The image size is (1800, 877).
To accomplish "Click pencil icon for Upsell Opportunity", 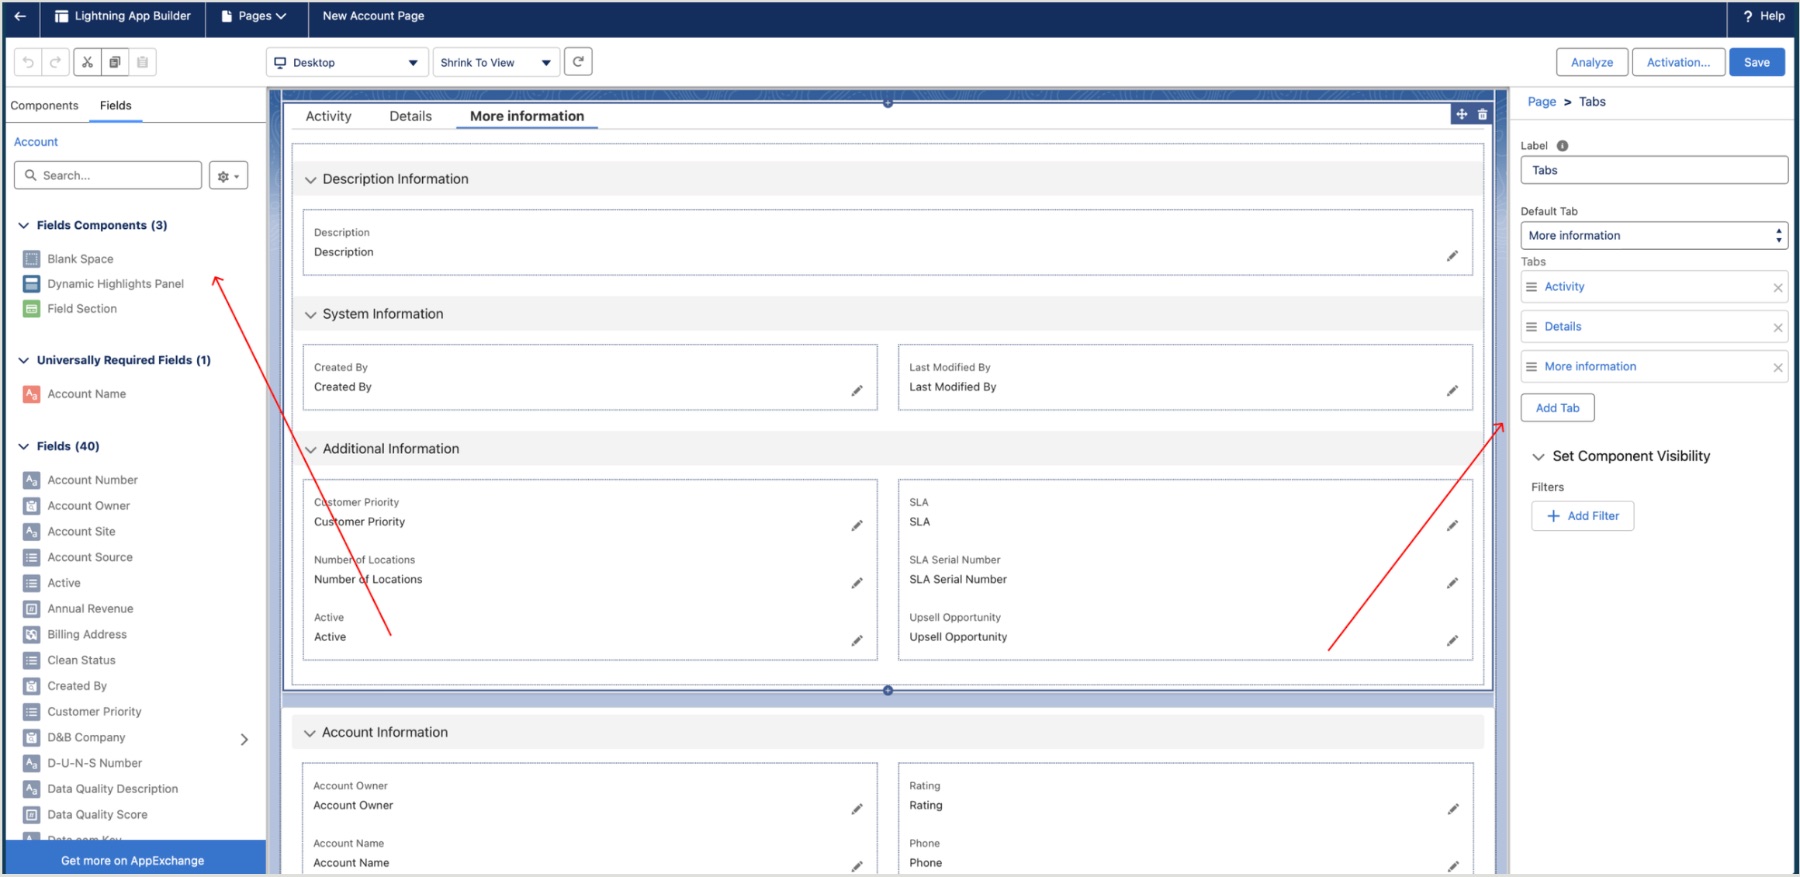I will (1452, 641).
